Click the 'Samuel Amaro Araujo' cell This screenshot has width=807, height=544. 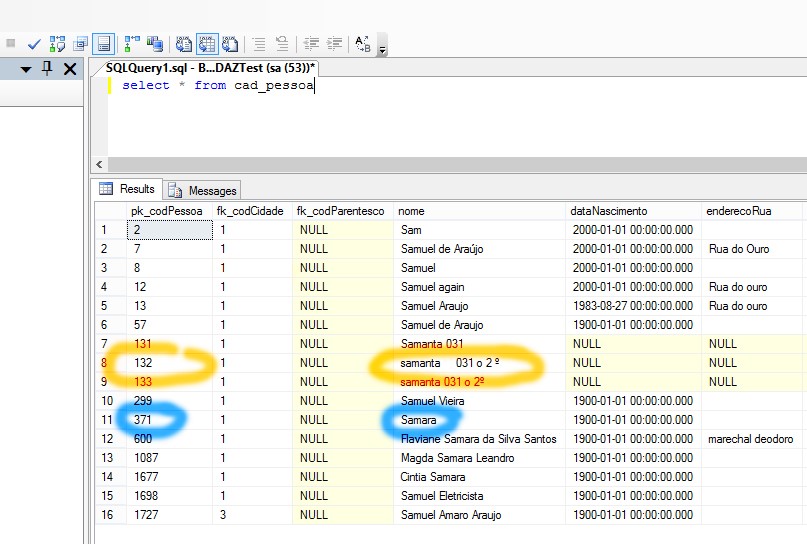(479, 515)
